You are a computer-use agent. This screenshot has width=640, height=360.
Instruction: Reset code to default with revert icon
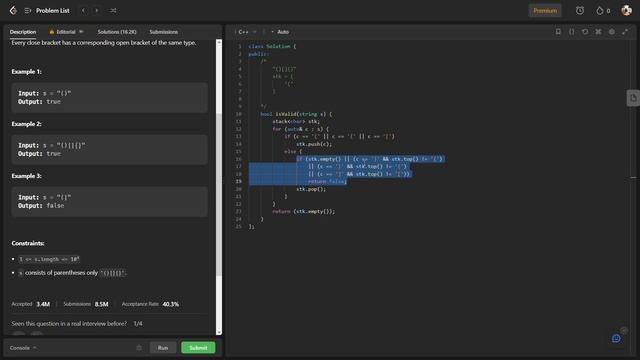click(x=585, y=31)
